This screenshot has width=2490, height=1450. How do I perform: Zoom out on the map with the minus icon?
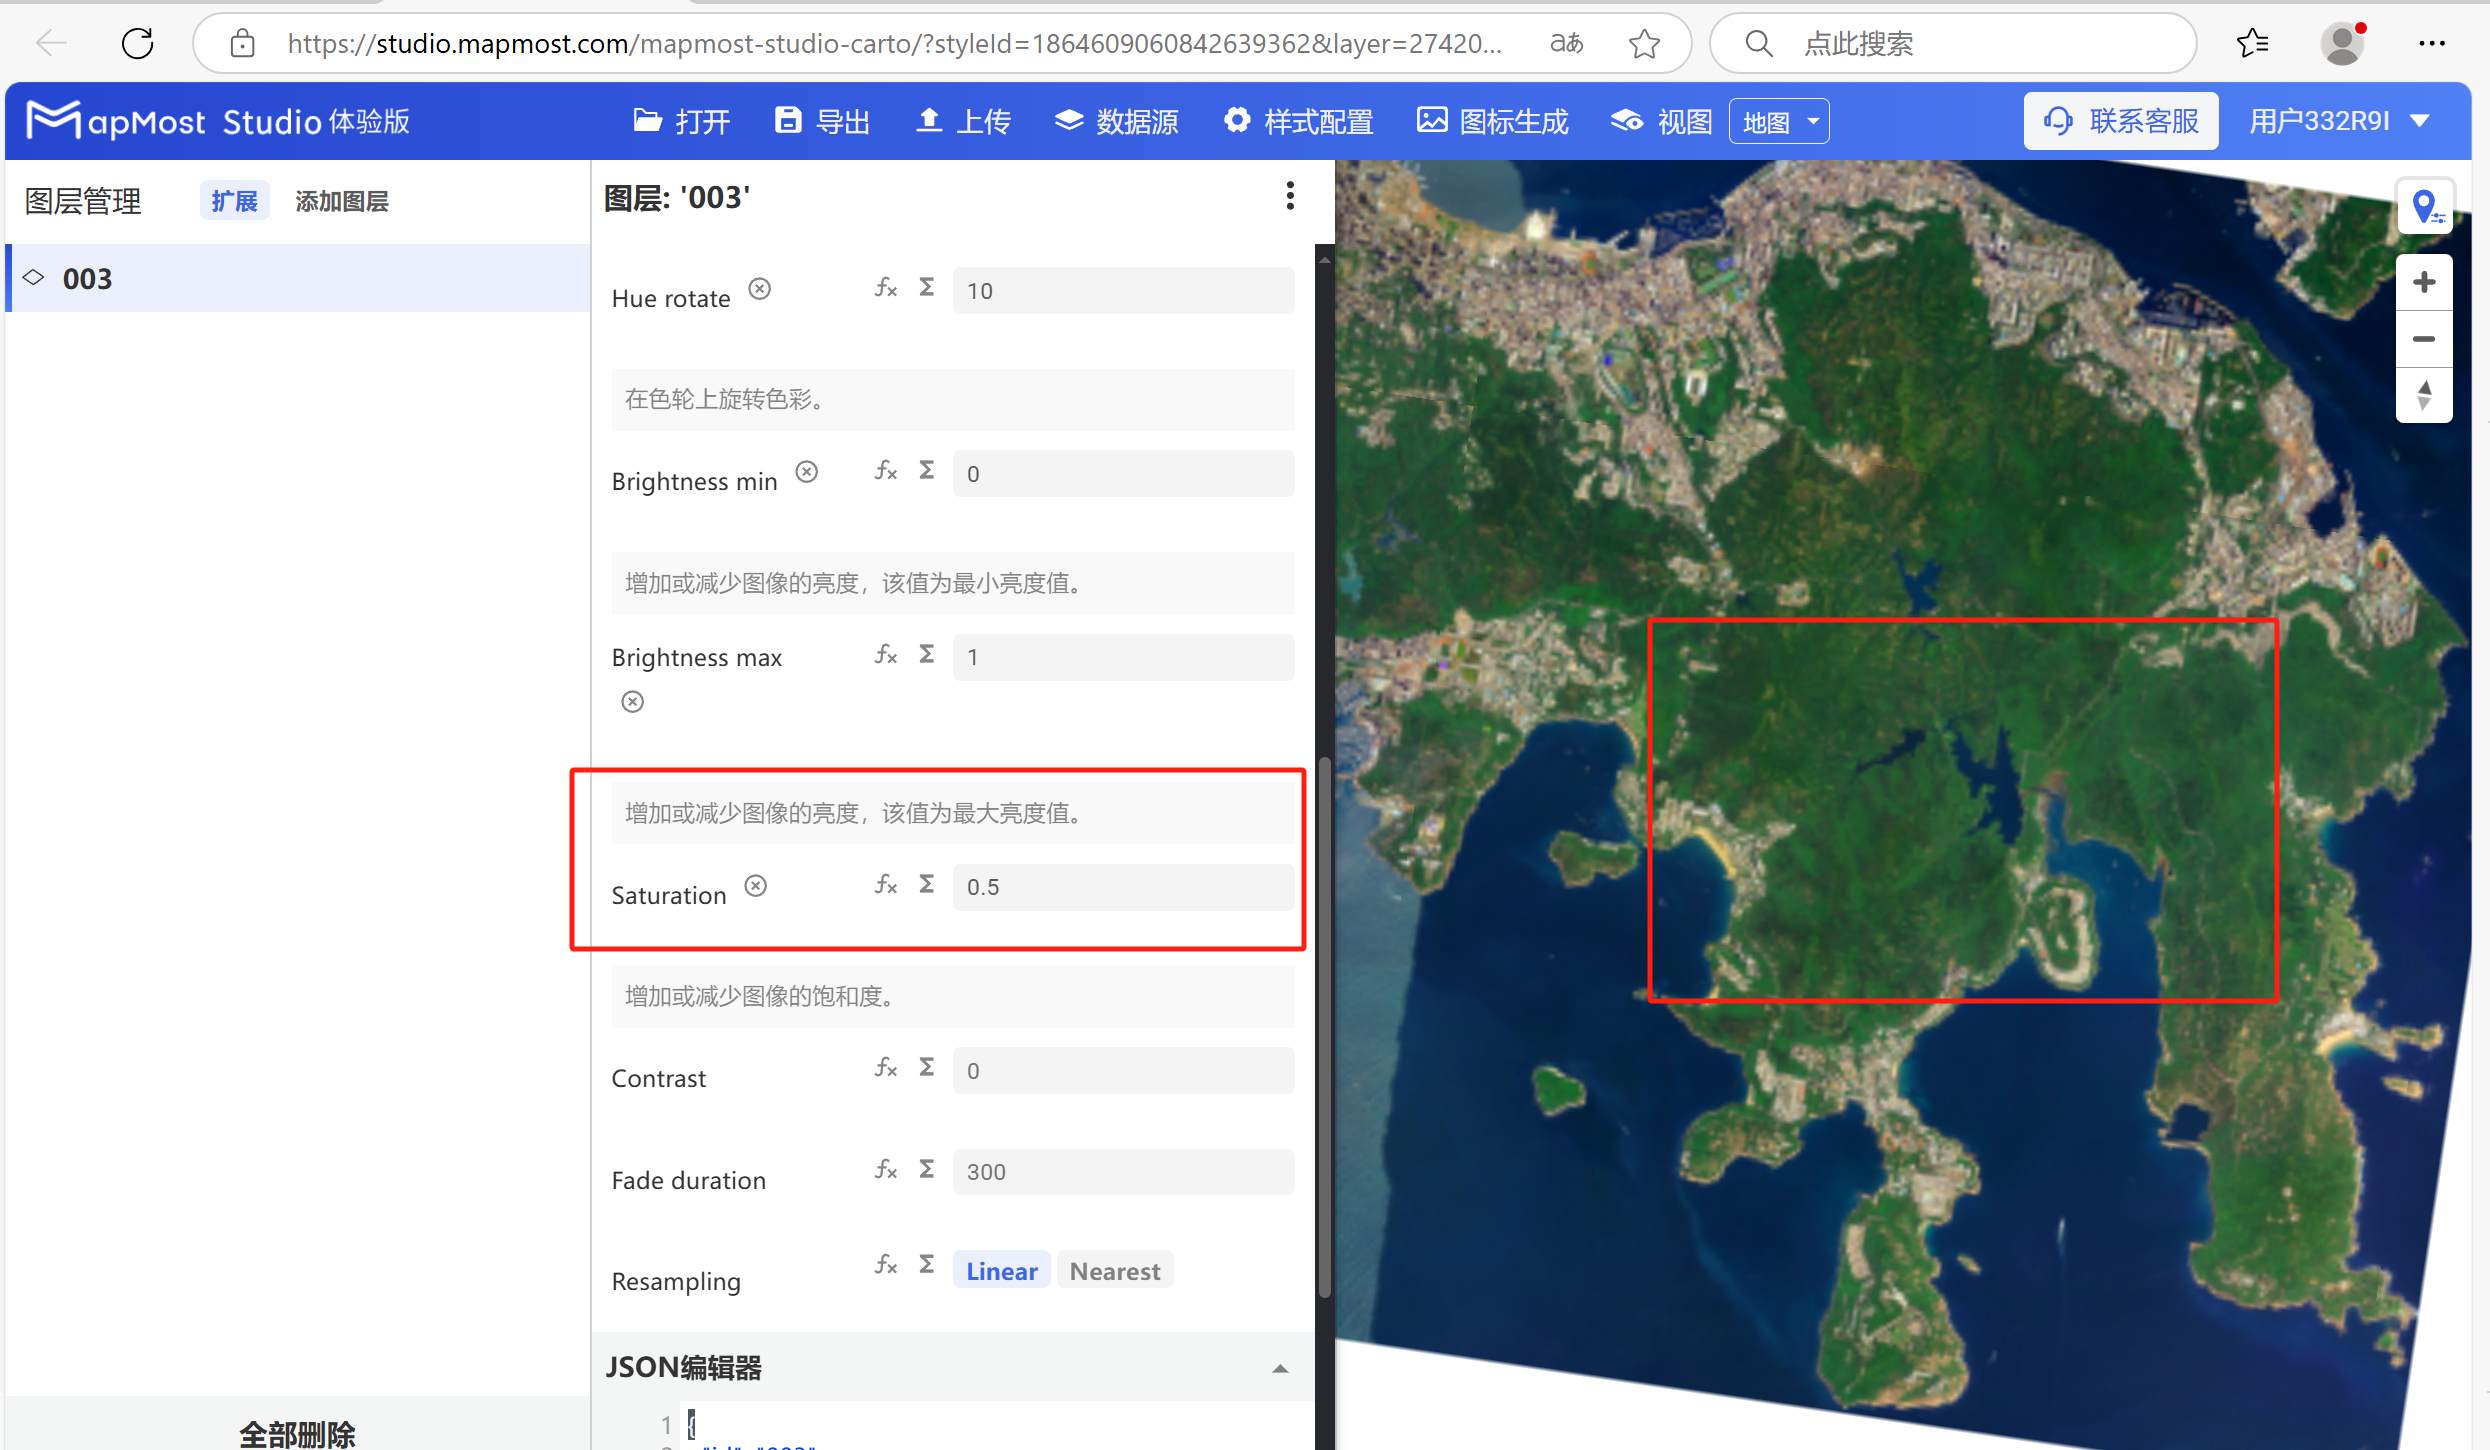(2424, 339)
